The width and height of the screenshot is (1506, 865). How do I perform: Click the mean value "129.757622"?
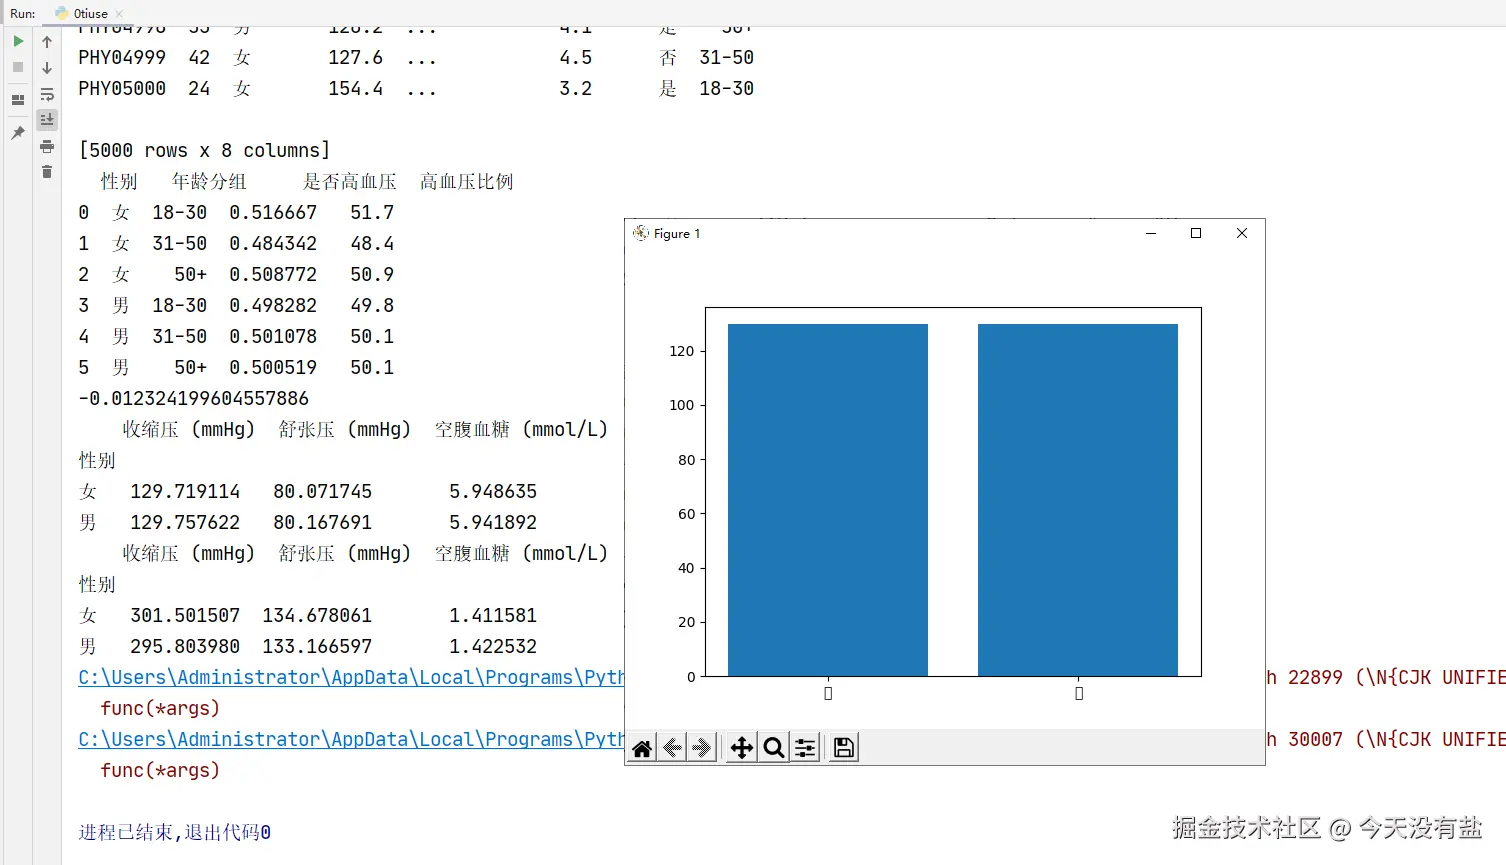pos(185,522)
